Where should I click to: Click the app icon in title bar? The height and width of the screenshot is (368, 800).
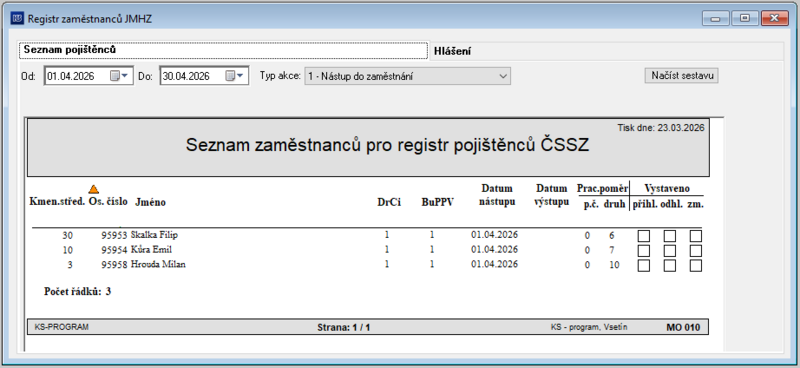(18, 19)
